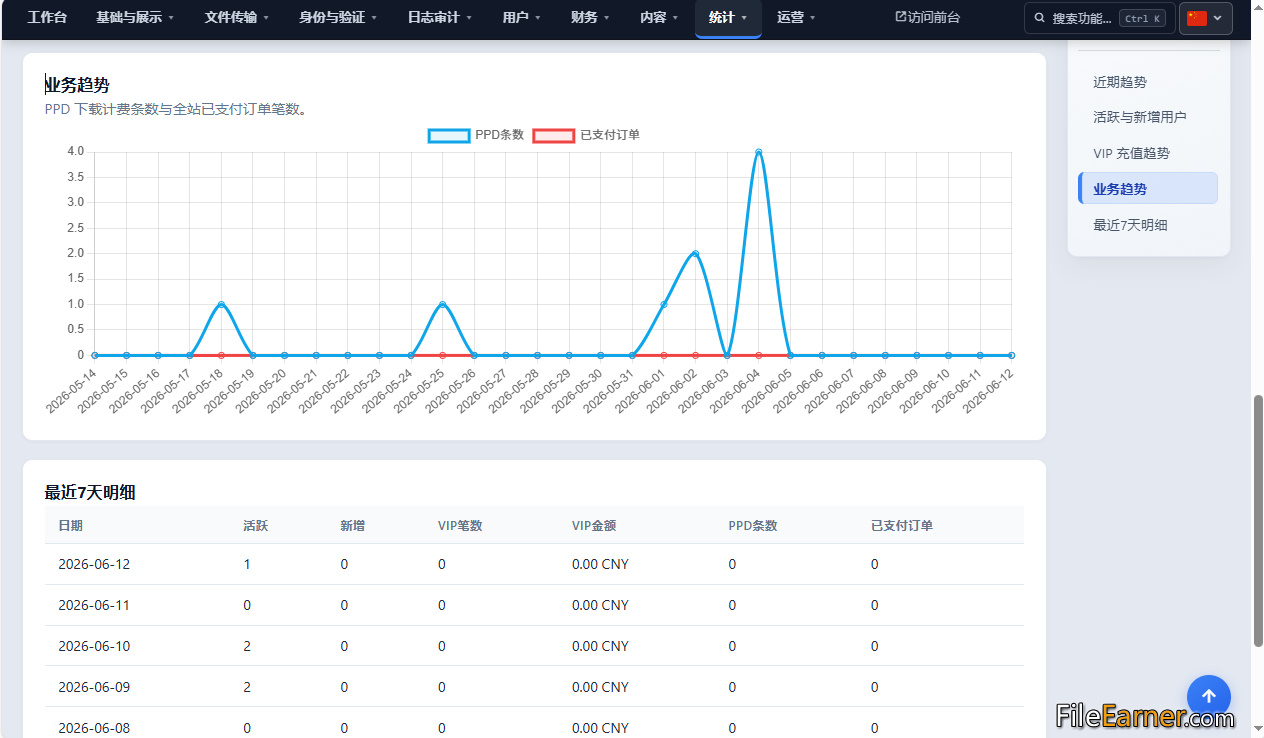The image size is (1264, 738).
Task: Click the 2026-06-04 peak data point
Action: [x=759, y=152]
